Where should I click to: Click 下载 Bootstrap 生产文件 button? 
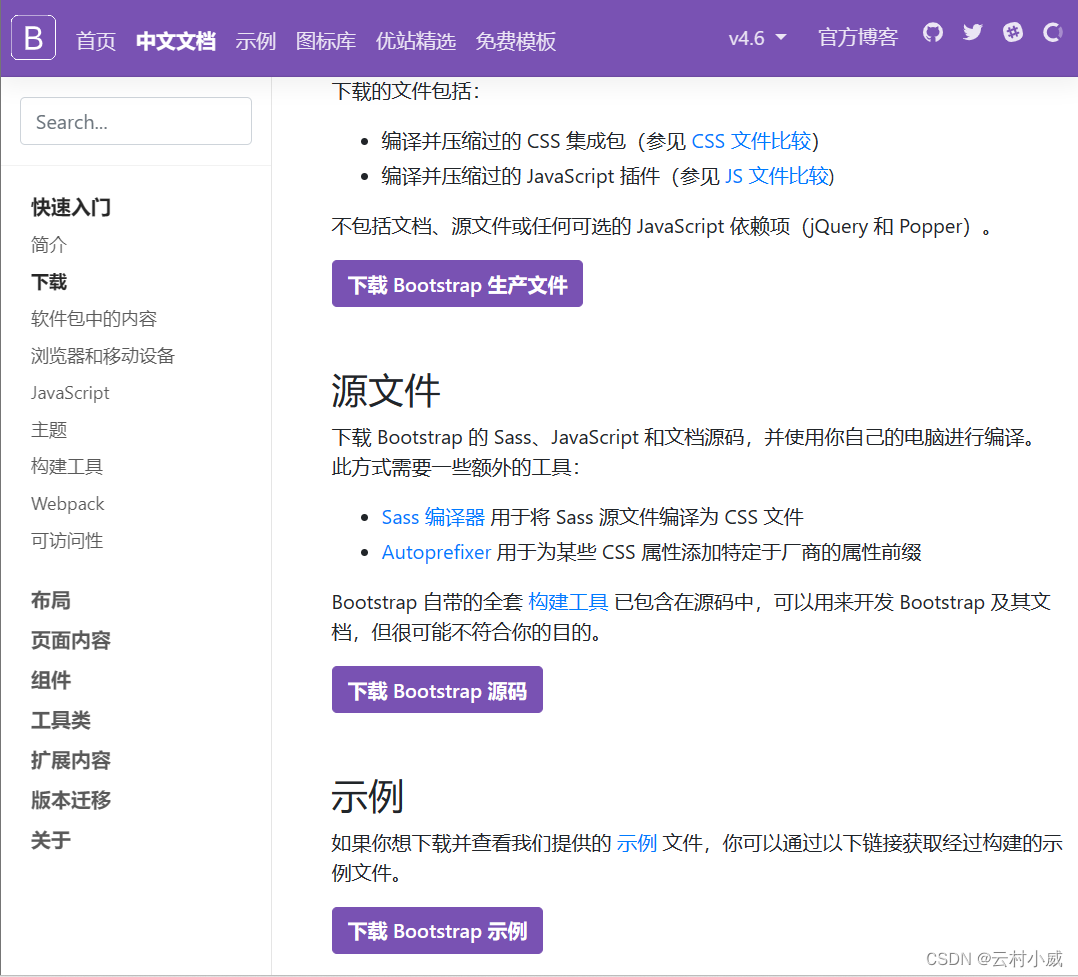[457, 283]
